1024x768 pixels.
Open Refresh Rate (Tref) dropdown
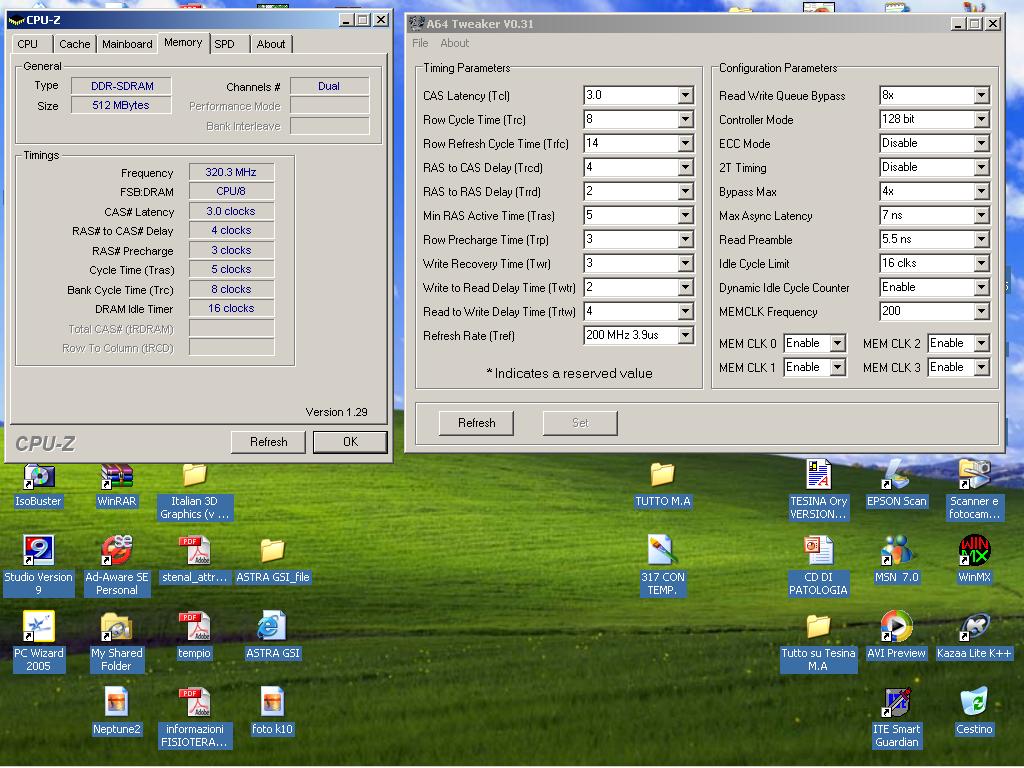coord(685,336)
